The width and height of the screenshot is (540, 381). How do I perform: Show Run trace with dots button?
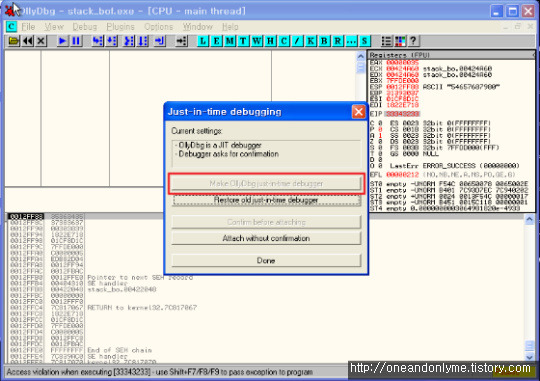point(351,41)
